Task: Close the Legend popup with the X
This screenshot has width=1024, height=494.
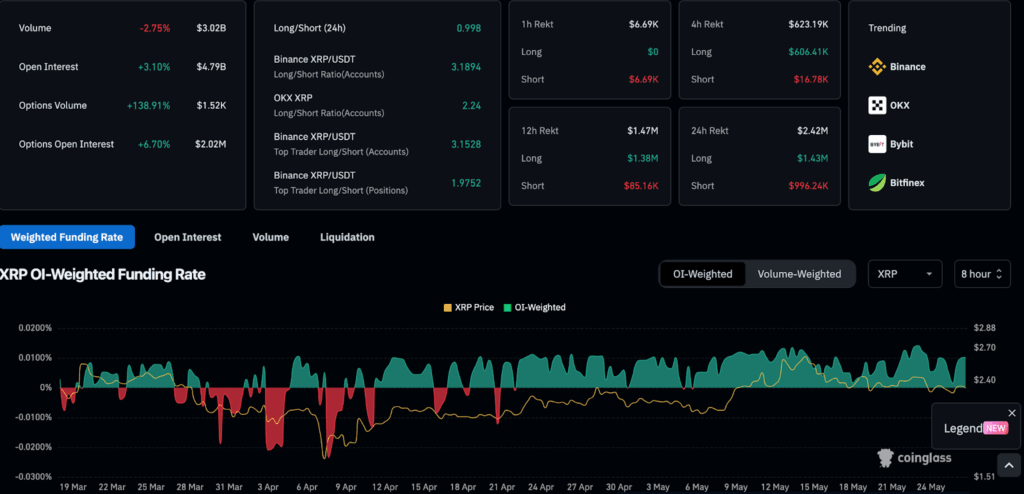Action: coord(1012,413)
